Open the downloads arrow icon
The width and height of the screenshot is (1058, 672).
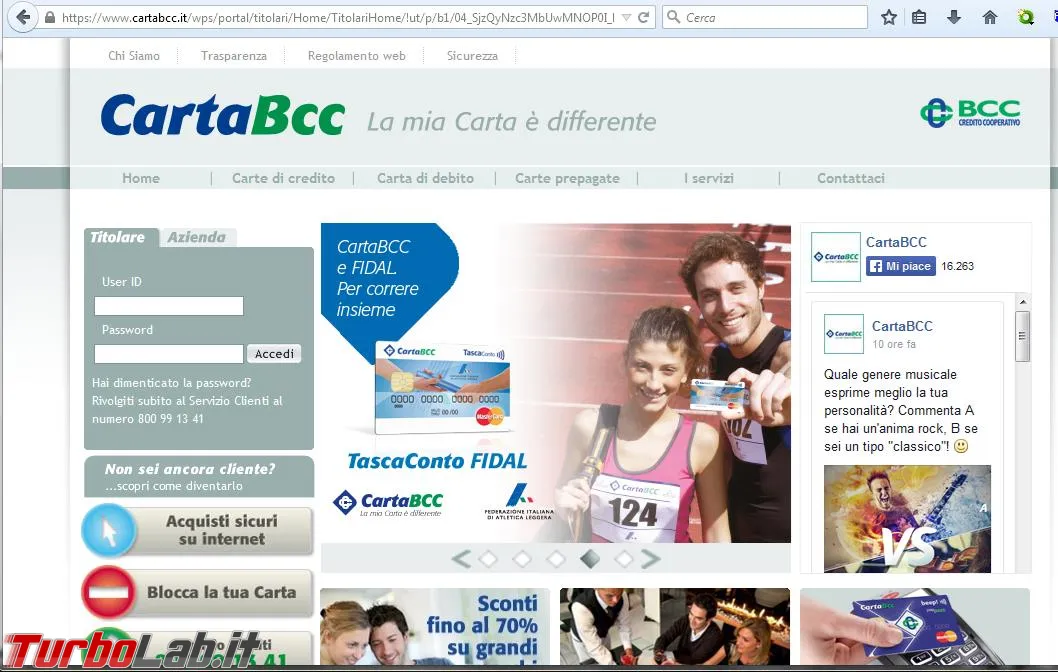[953, 18]
